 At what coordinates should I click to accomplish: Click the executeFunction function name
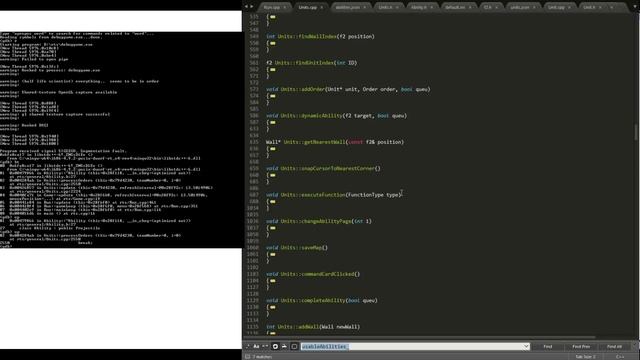tap(323, 195)
